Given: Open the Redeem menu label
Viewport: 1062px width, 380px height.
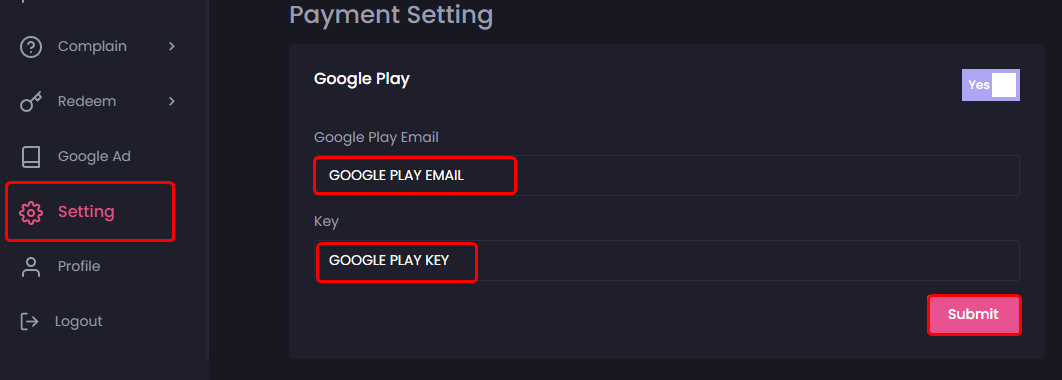Looking at the screenshot, I should tap(87, 101).
